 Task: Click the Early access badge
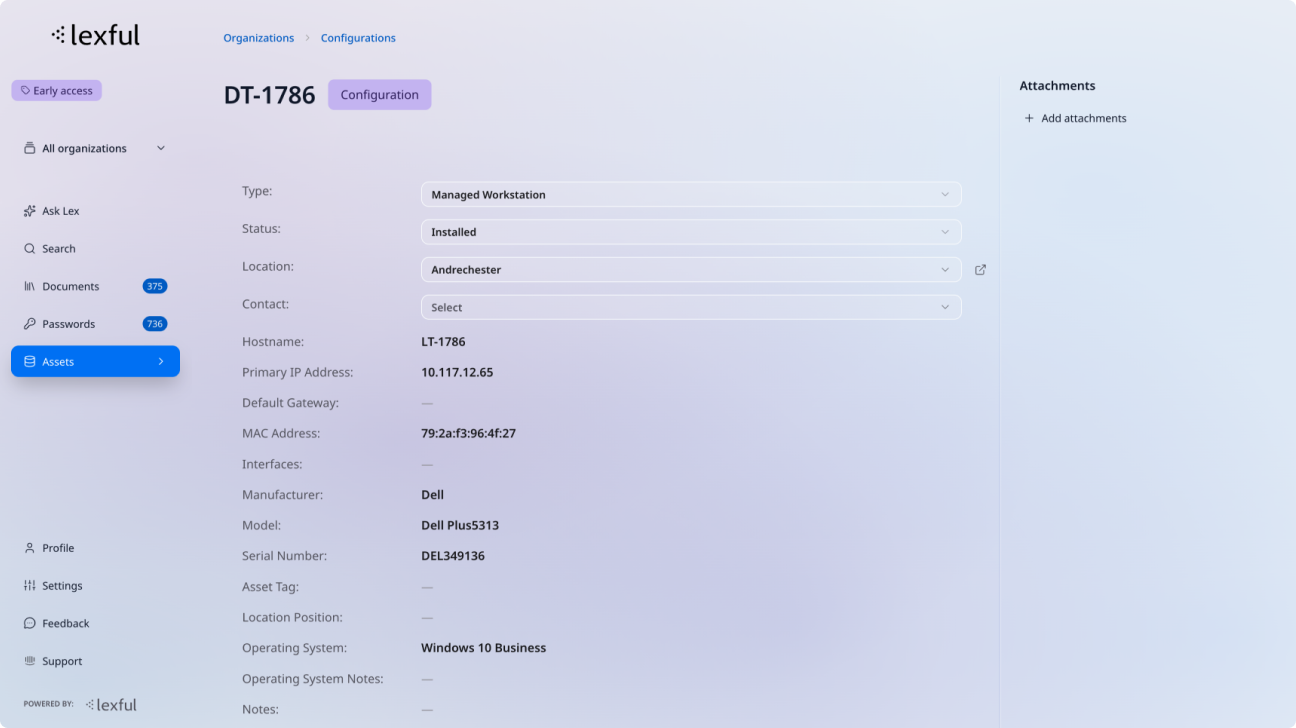tap(56, 90)
